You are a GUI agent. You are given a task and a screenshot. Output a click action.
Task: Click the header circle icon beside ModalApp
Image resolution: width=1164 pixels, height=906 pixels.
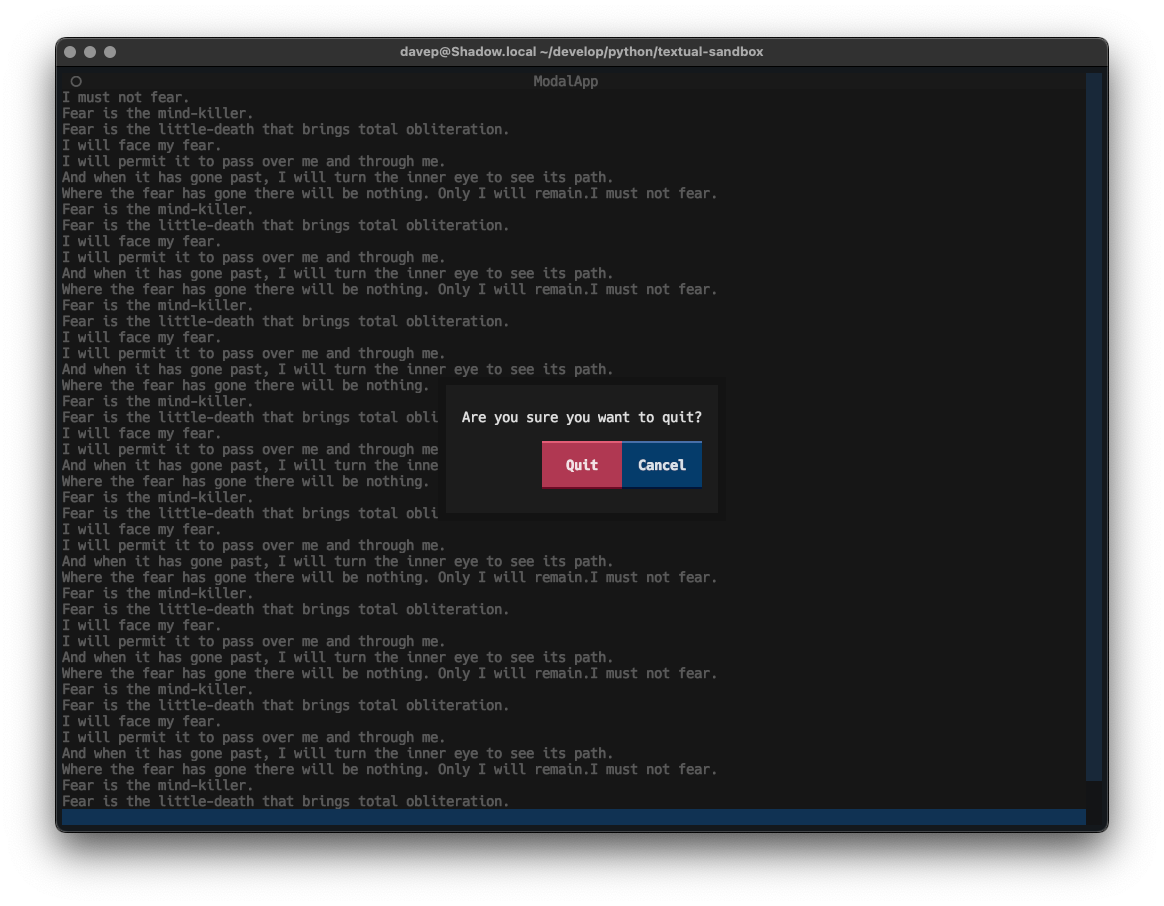[x=76, y=81]
